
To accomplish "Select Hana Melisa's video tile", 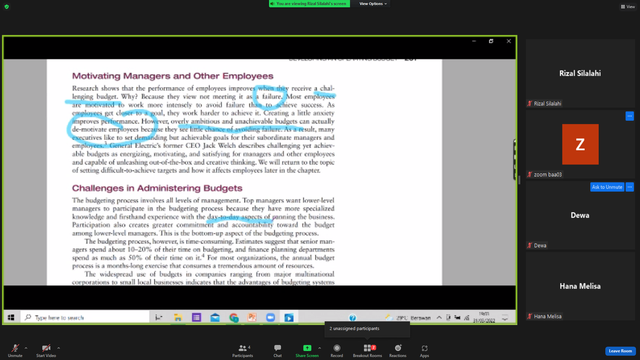I will [x=580, y=286].
